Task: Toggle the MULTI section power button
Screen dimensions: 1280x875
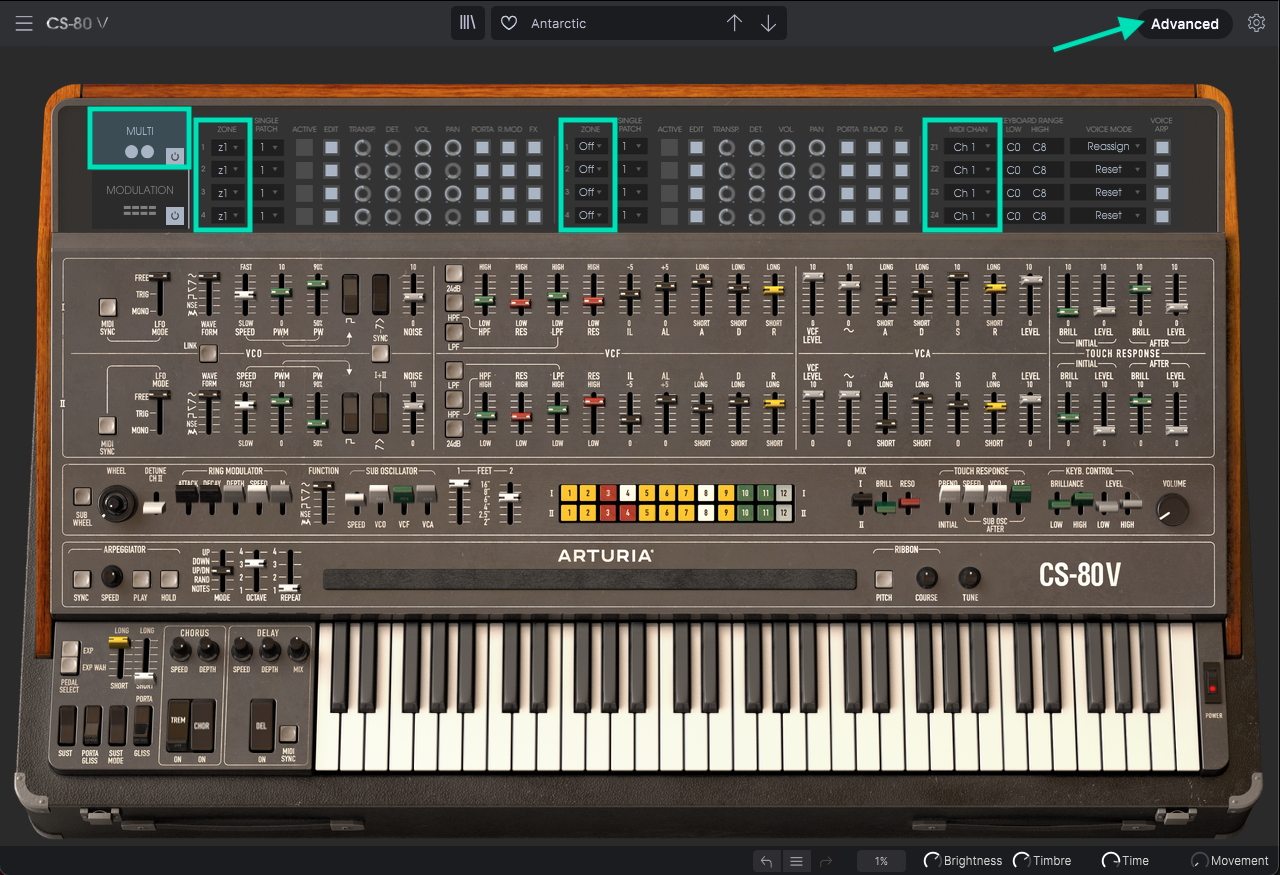Action: [x=175, y=158]
